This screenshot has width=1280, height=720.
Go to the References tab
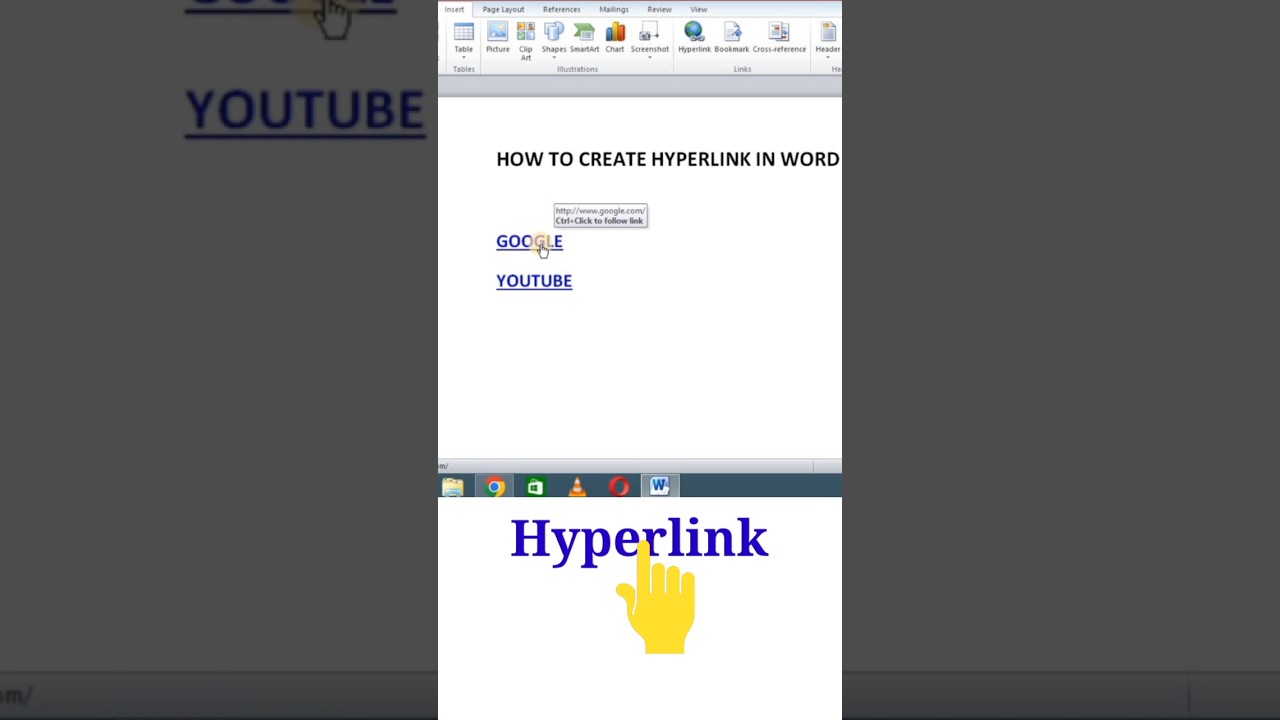tap(561, 9)
